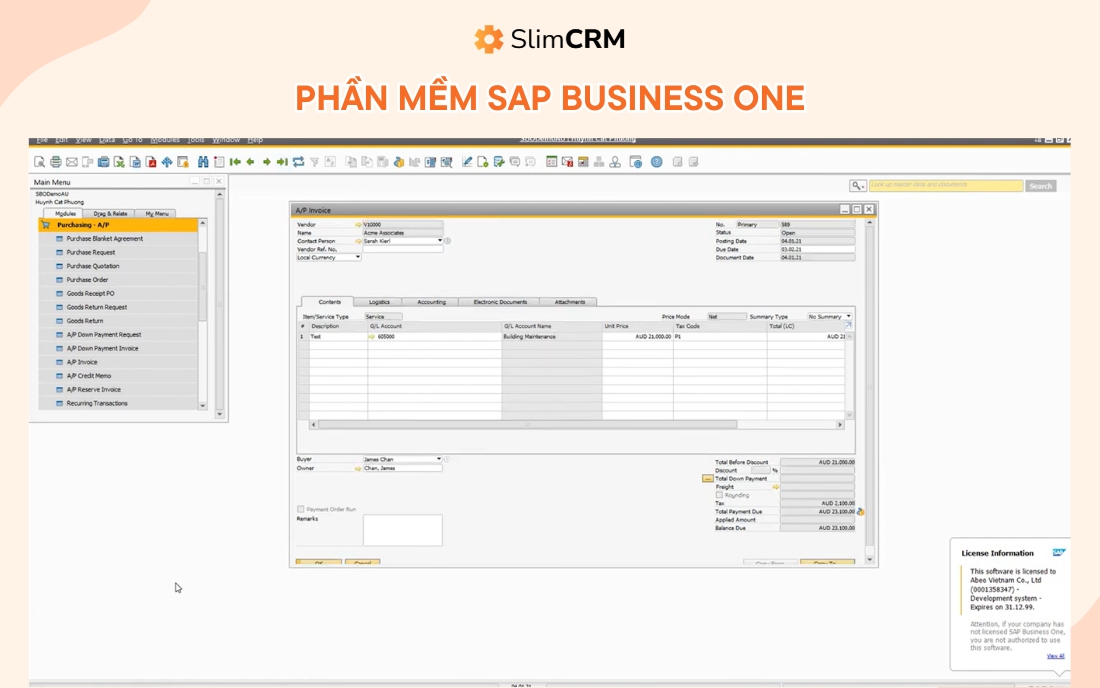Screen dimensions: 1100x688
Task: Click the green Next Record arrow
Action: point(265,161)
